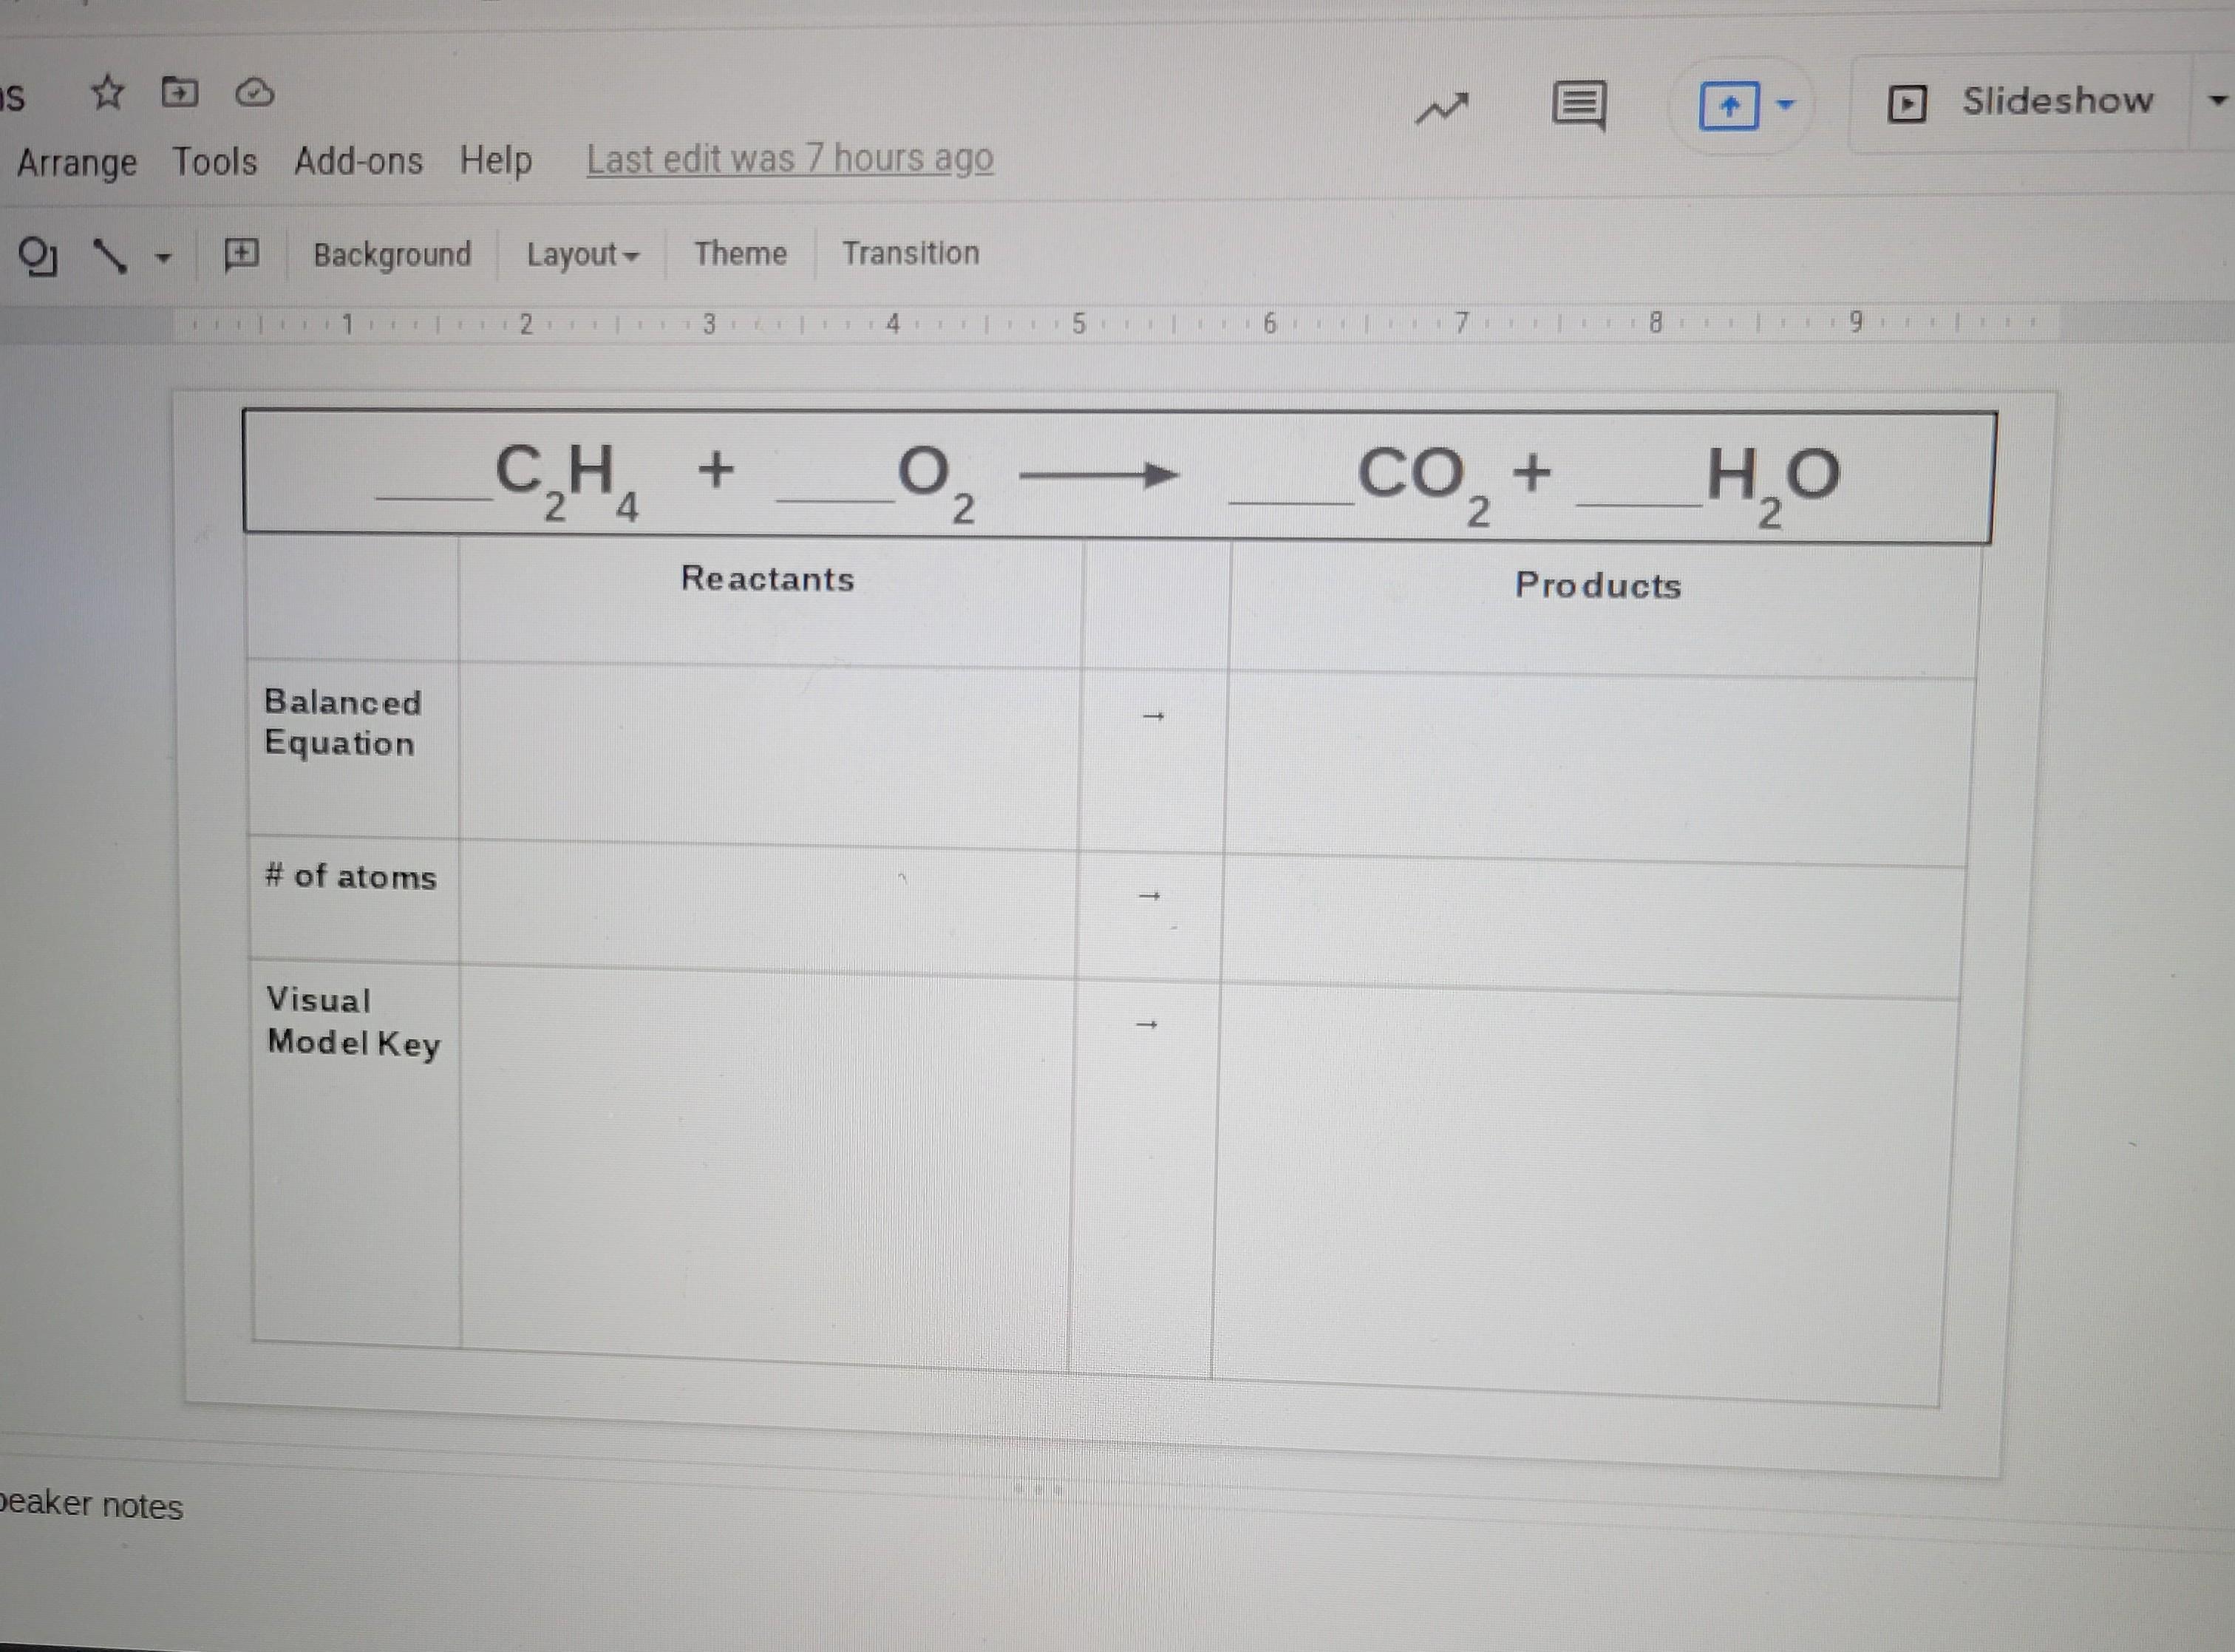Open the present to meeting dropdown arrow
The image size is (2235, 1652).
(1786, 104)
